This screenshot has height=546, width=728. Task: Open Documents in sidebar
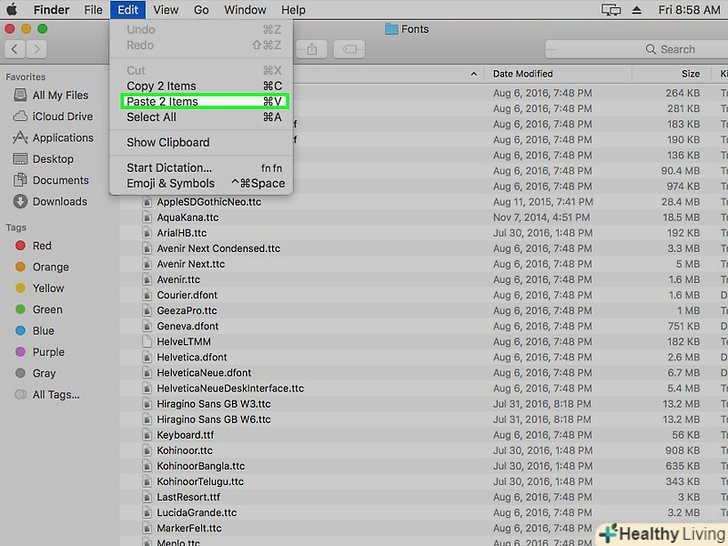pyautogui.click(x=51, y=180)
